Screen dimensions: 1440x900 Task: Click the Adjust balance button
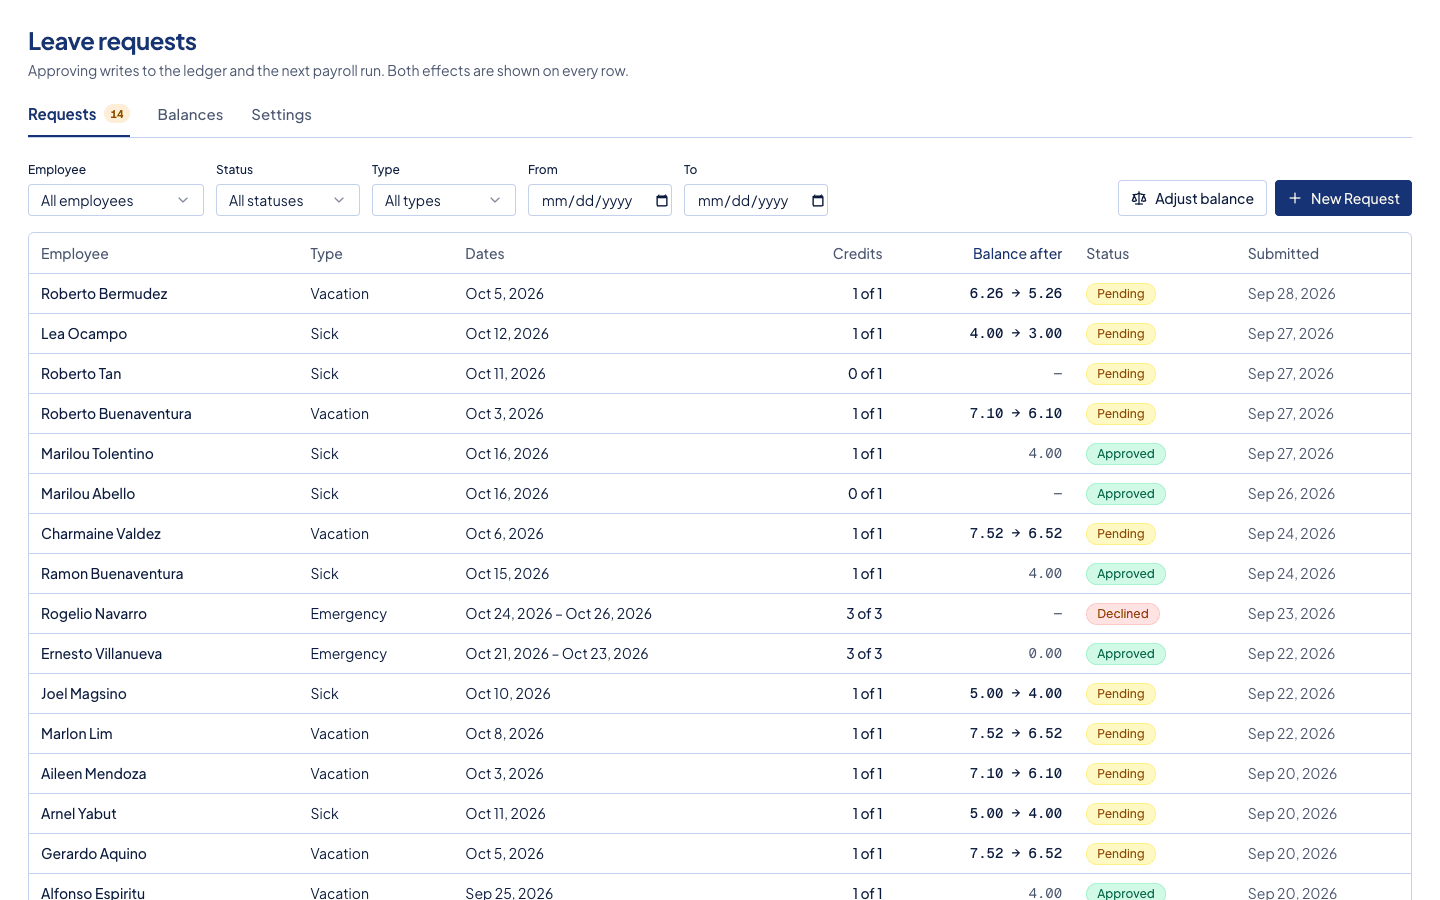pyautogui.click(x=1192, y=198)
